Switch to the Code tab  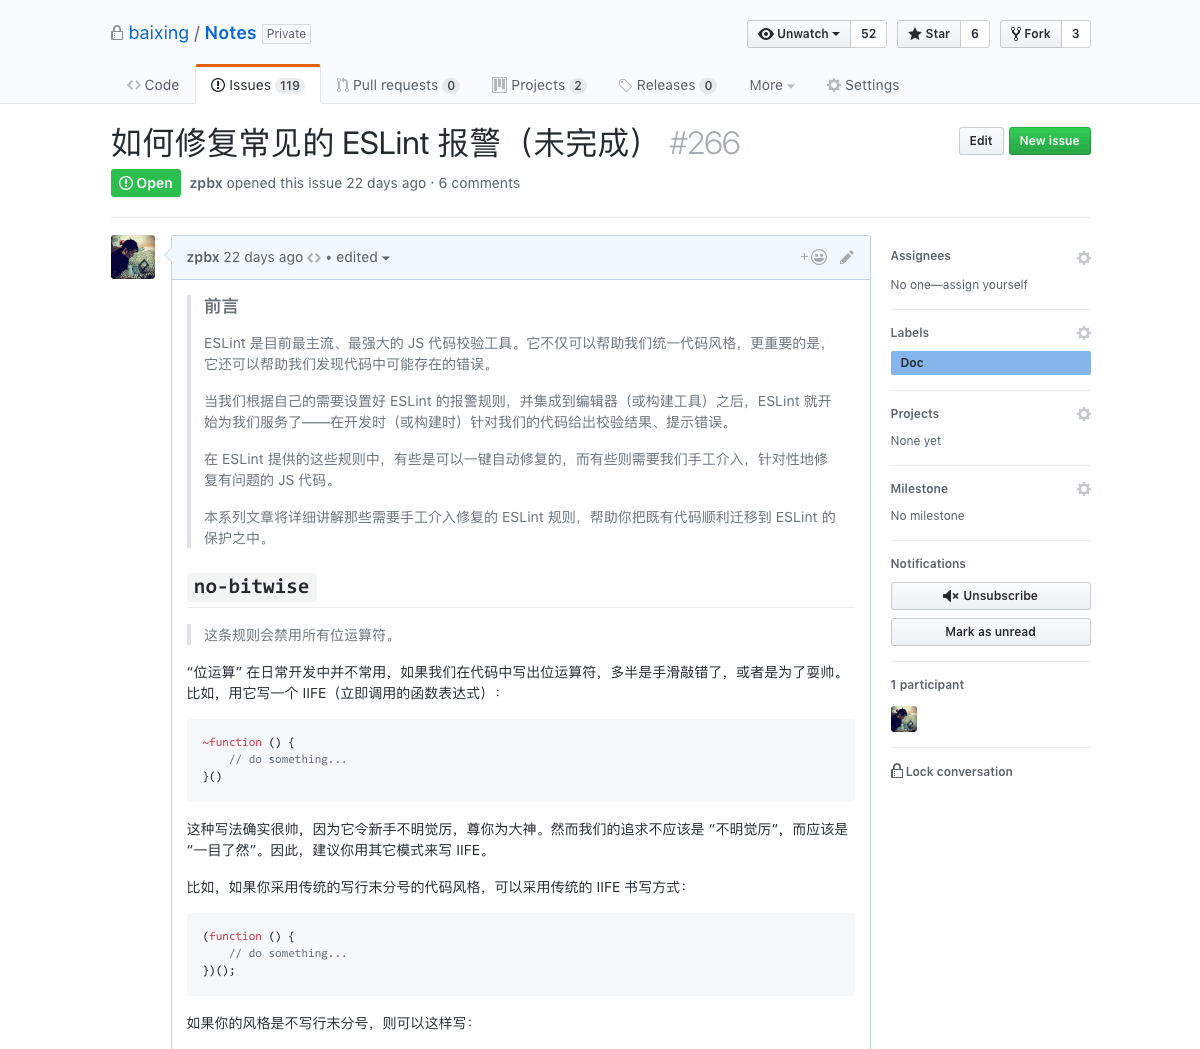coord(153,85)
